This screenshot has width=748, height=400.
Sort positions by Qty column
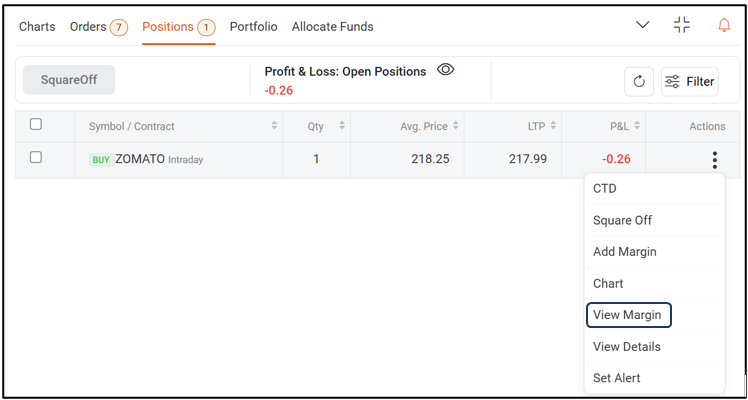[x=342, y=126]
